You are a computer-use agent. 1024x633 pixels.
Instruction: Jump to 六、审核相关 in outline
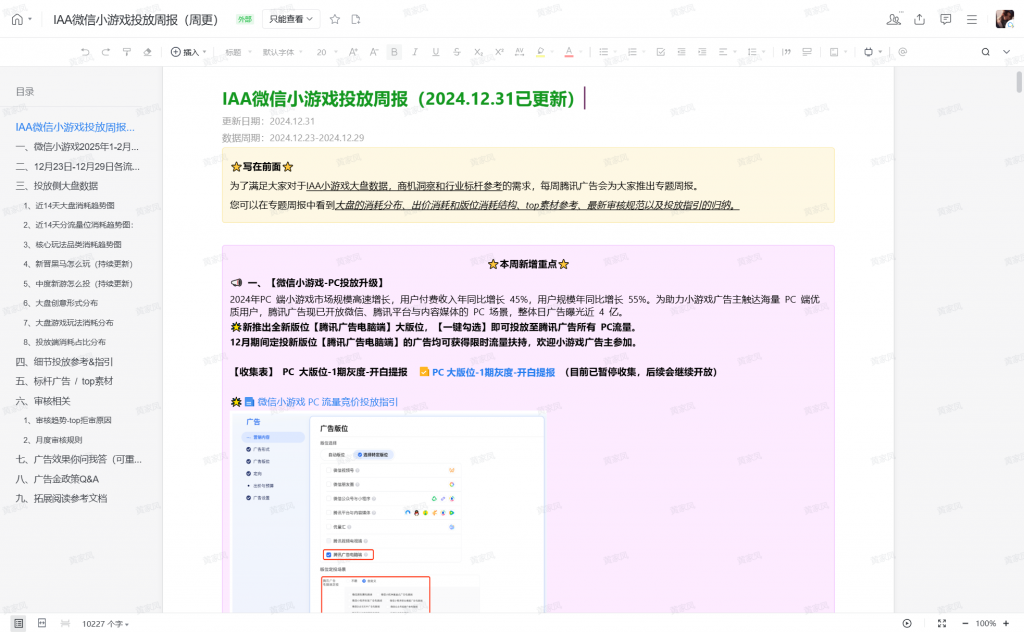tap(42, 401)
